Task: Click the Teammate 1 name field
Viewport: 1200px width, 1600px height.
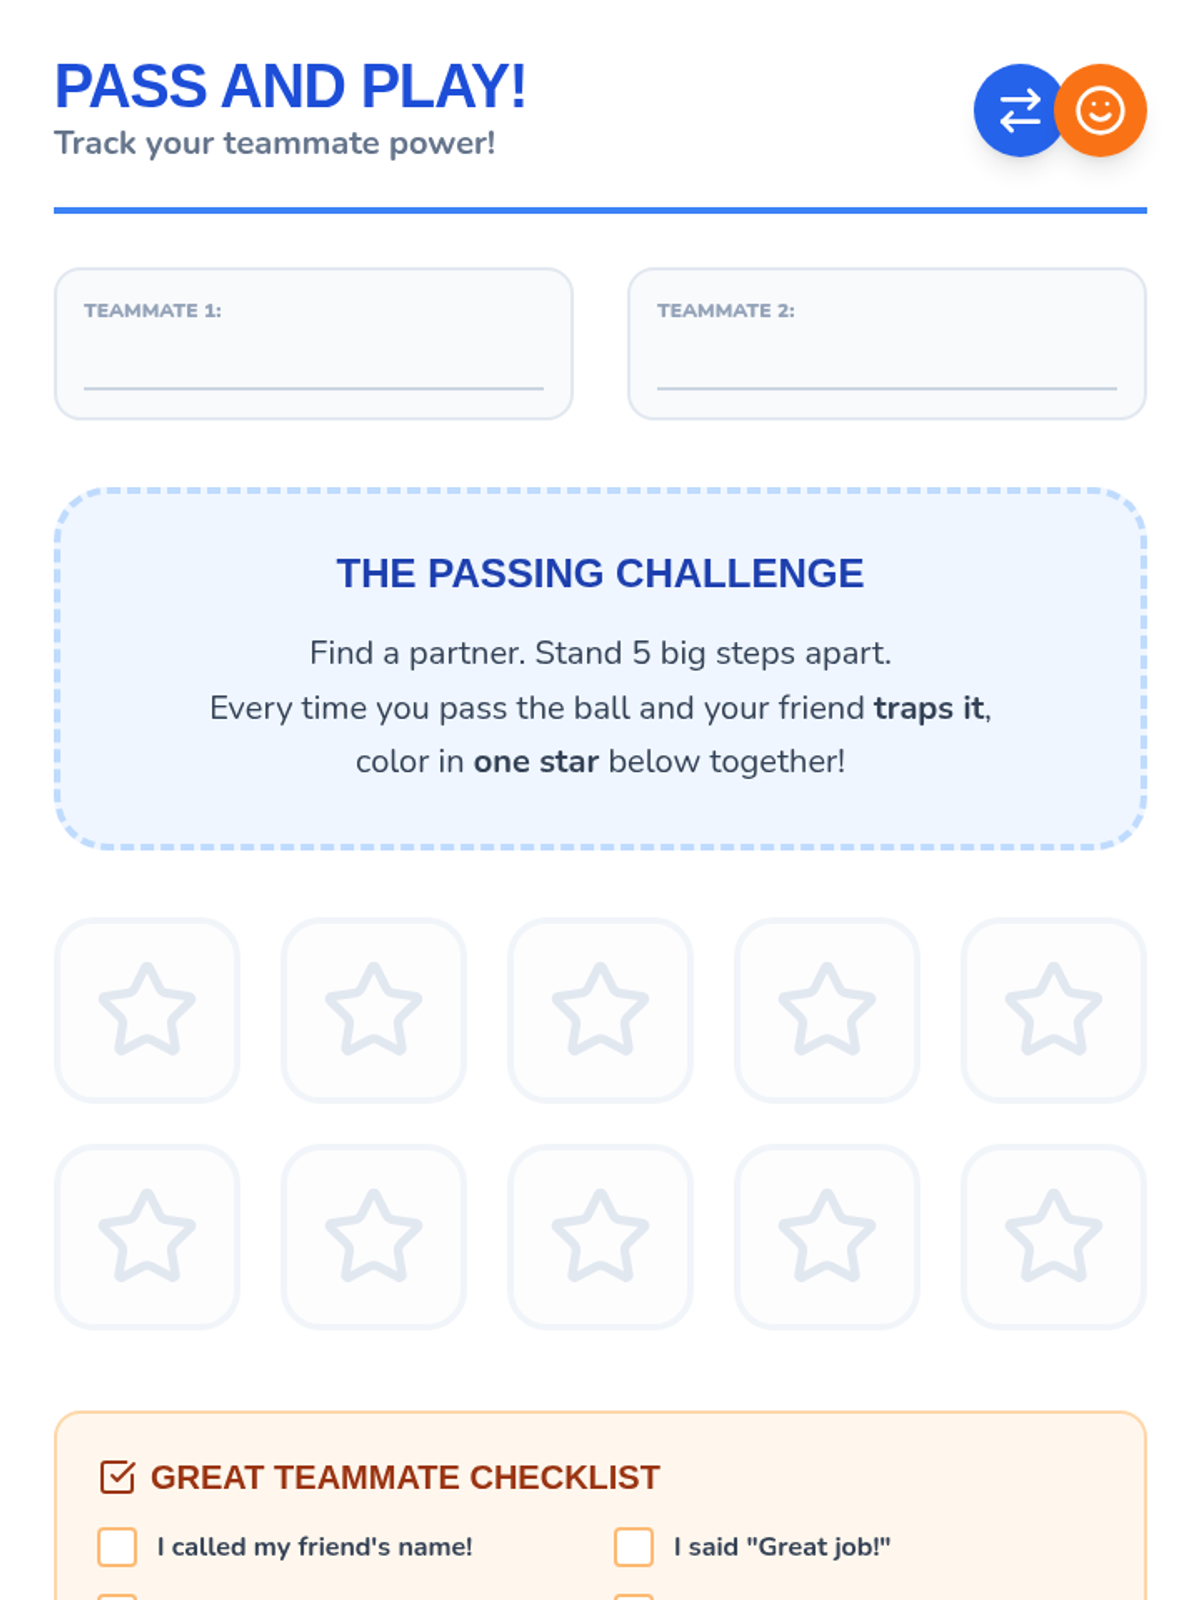Action: coord(313,365)
